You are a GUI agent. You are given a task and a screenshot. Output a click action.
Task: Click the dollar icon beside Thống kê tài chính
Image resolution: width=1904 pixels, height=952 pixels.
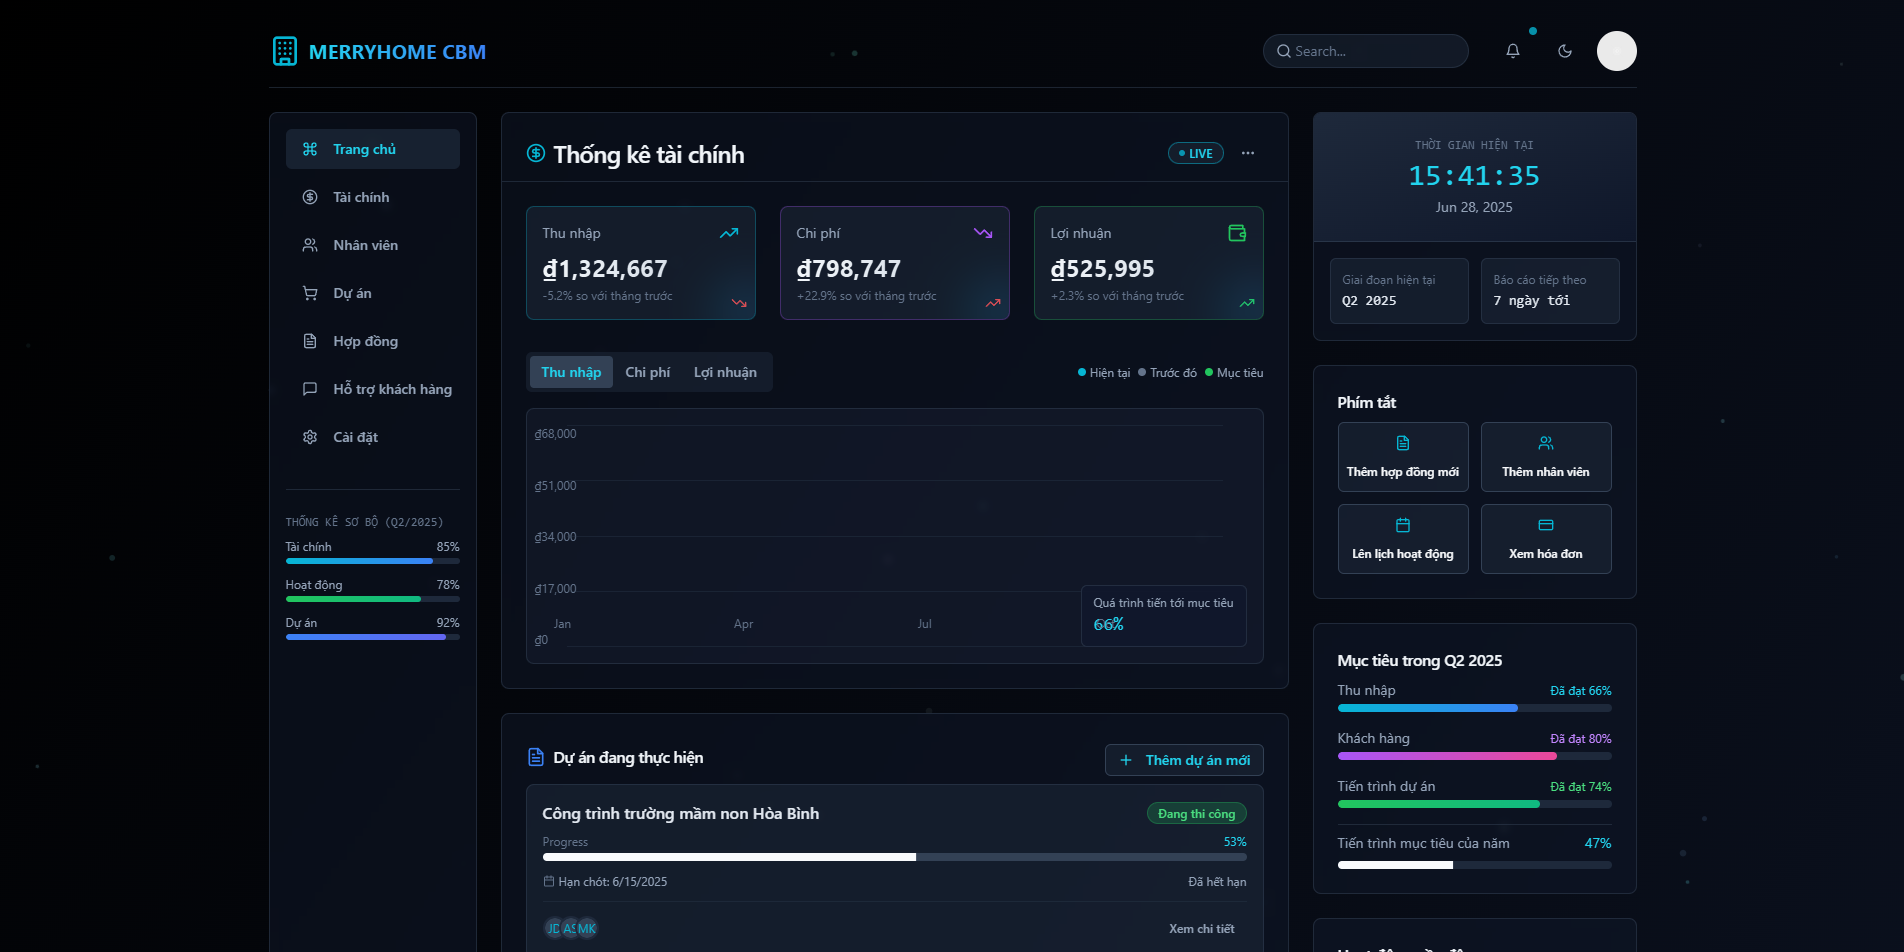(x=536, y=153)
